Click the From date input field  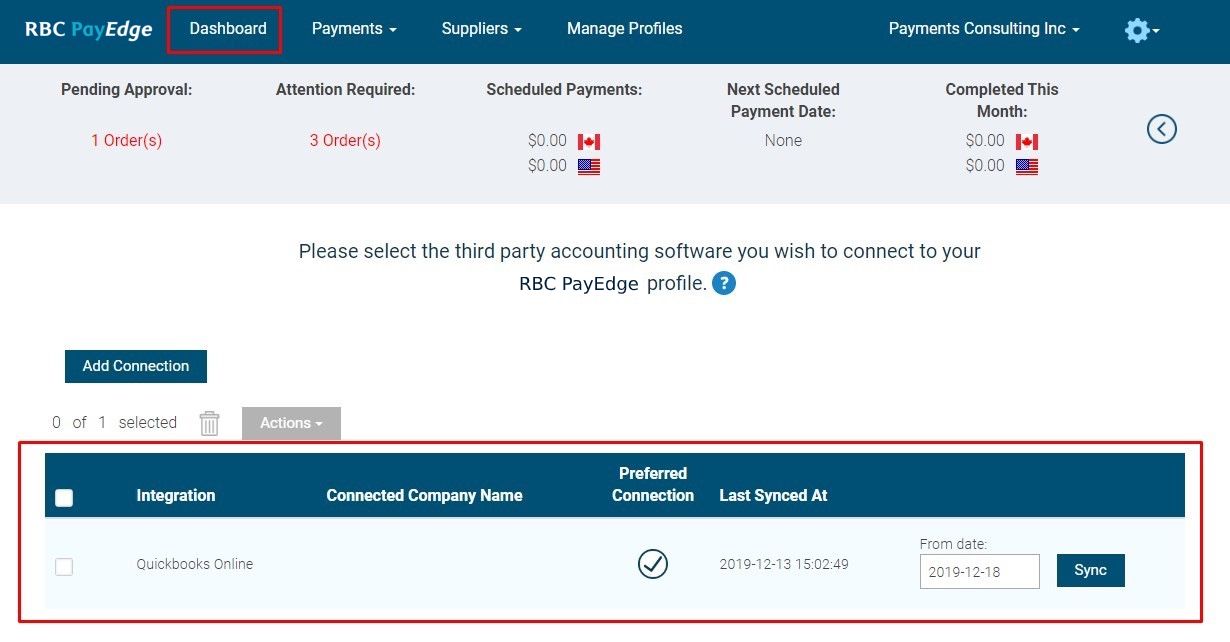coord(980,571)
